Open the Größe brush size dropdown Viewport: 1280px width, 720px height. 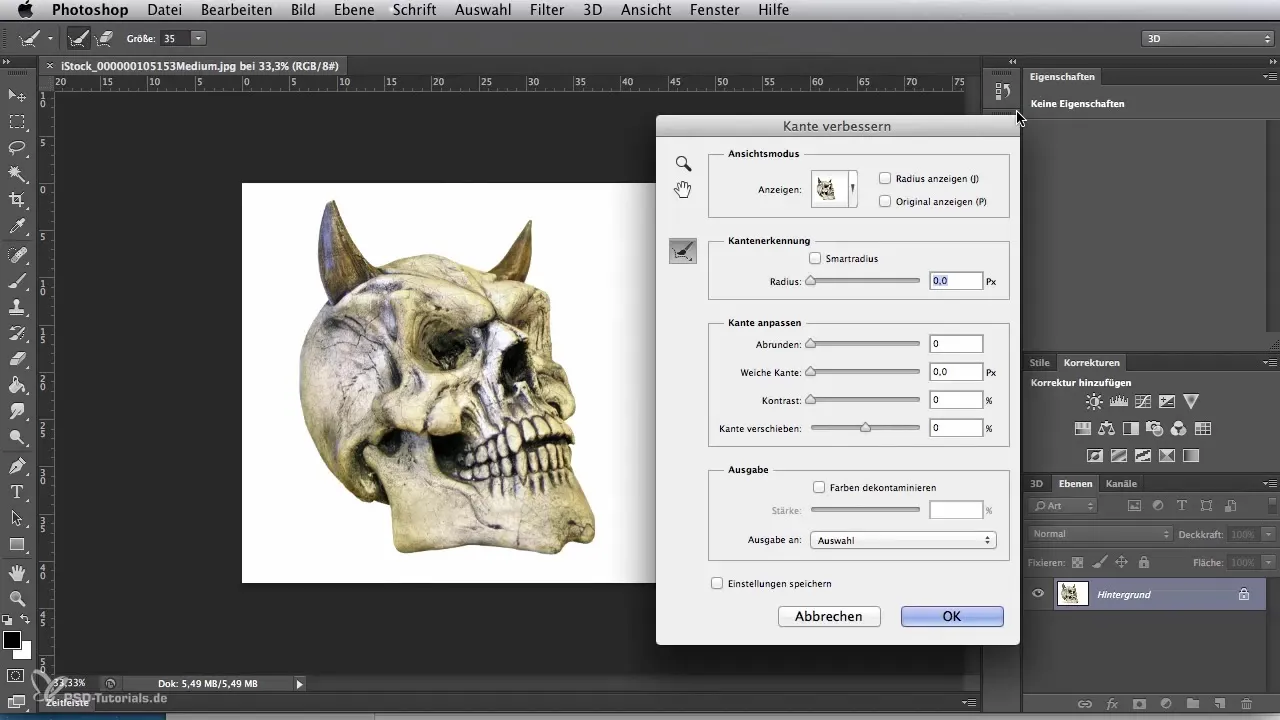(x=198, y=38)
